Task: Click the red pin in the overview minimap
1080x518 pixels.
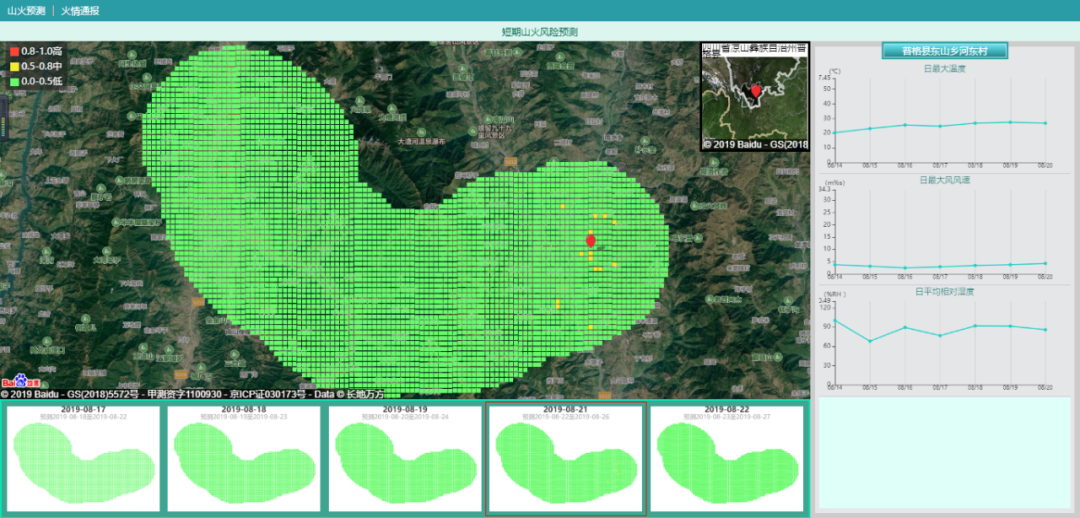Action: click(x=756, y=91)
